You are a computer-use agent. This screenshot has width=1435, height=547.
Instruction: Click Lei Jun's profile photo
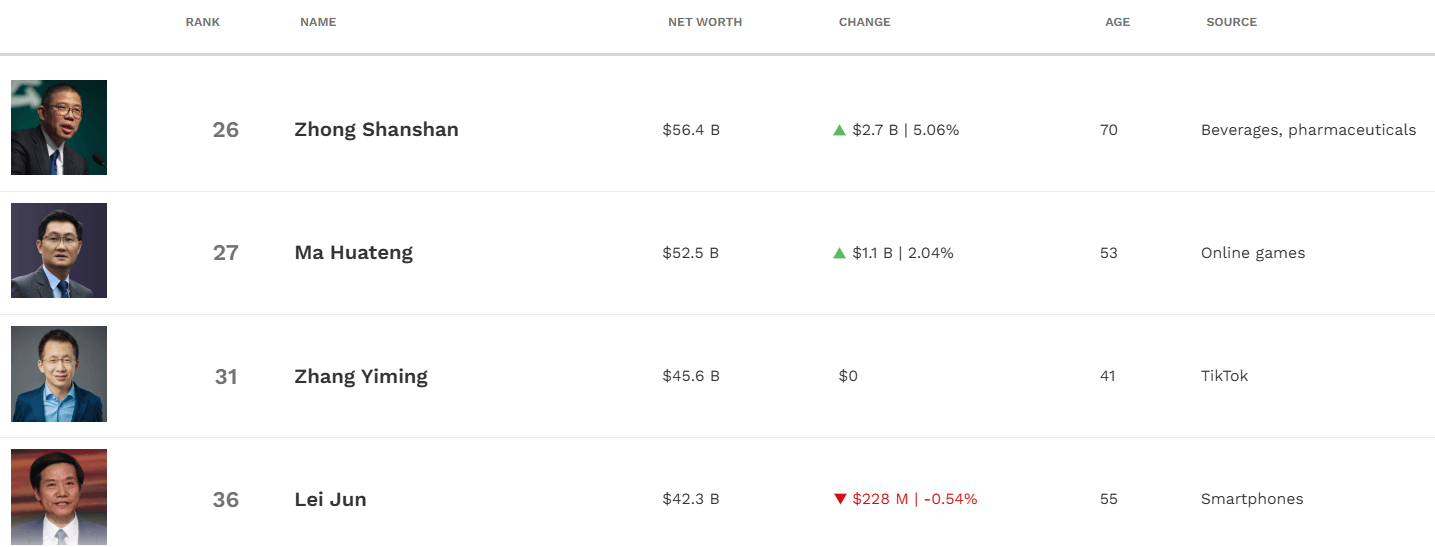click(x=59, y=497)
